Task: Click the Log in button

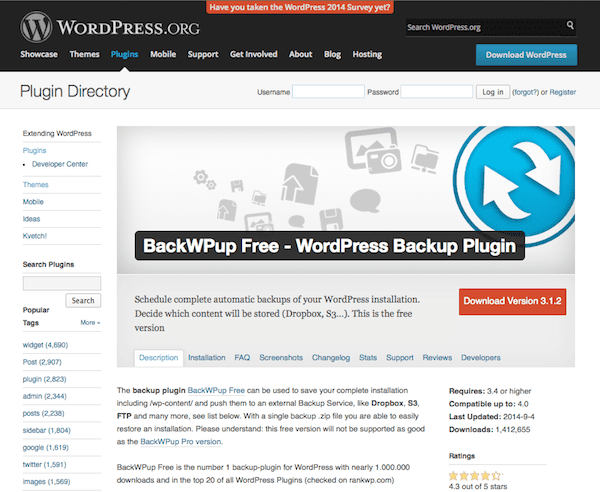Action: [x=493, y=92]
